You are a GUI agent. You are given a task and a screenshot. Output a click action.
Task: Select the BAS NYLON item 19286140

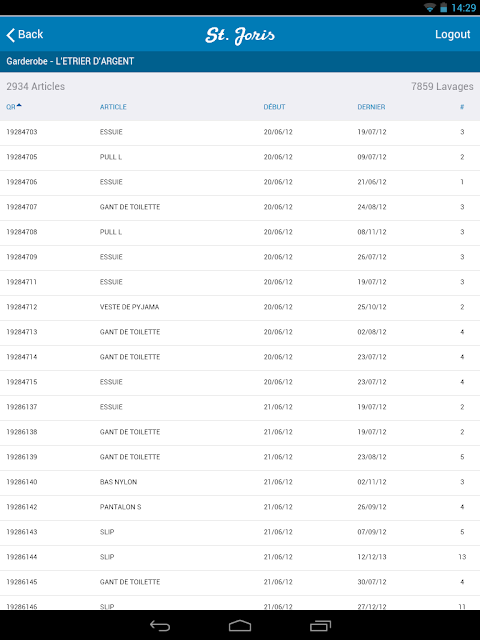pos(240,482)
